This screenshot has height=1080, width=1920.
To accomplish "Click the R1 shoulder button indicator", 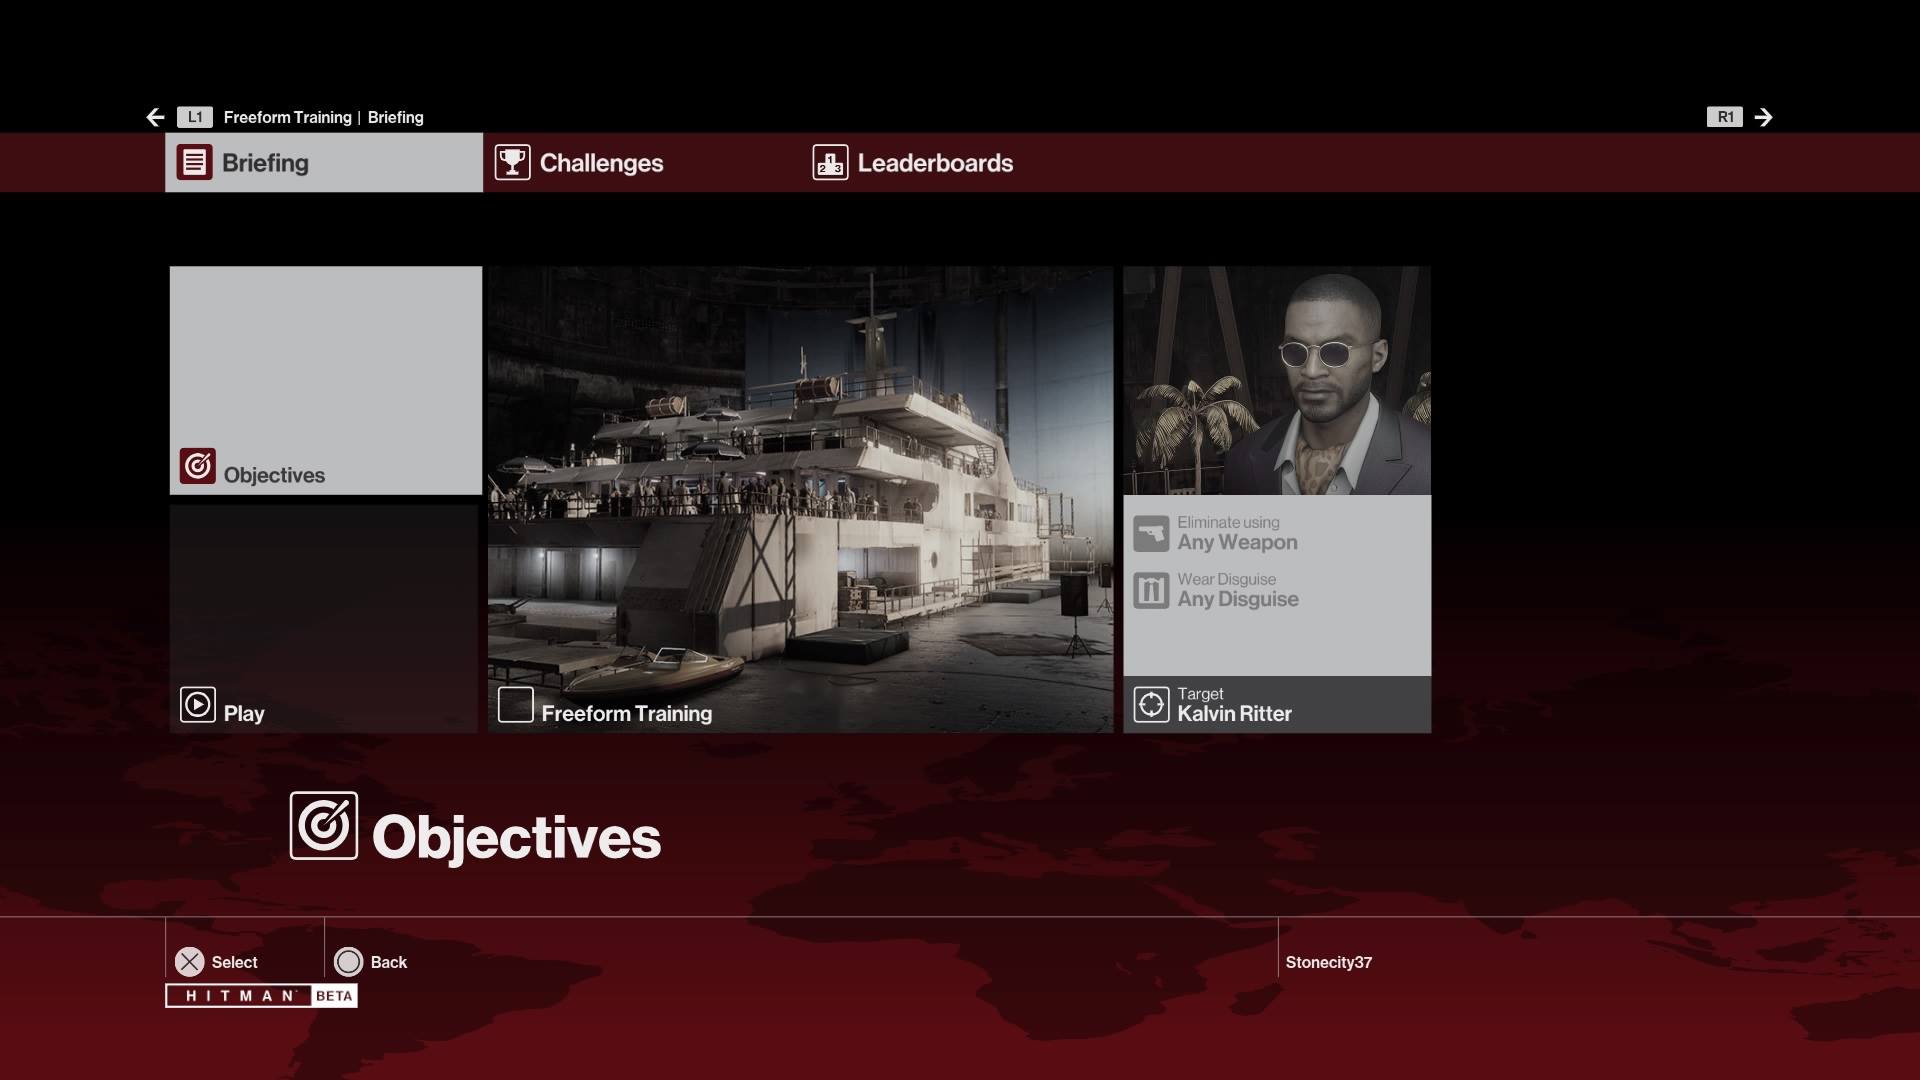I will [x=1725, y=117].
